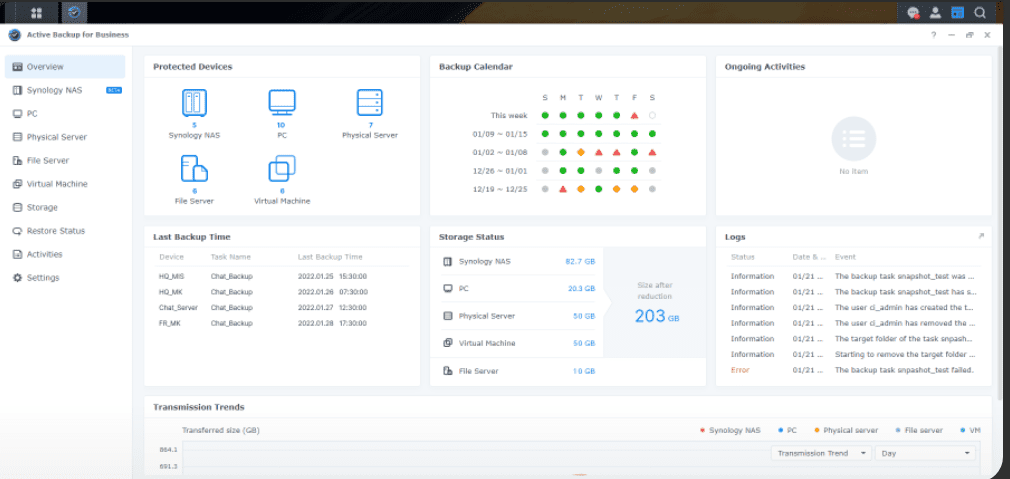Open DSM notifications chat icon
The height and width of the screenshot is (479, 1010).
point(913,12)
